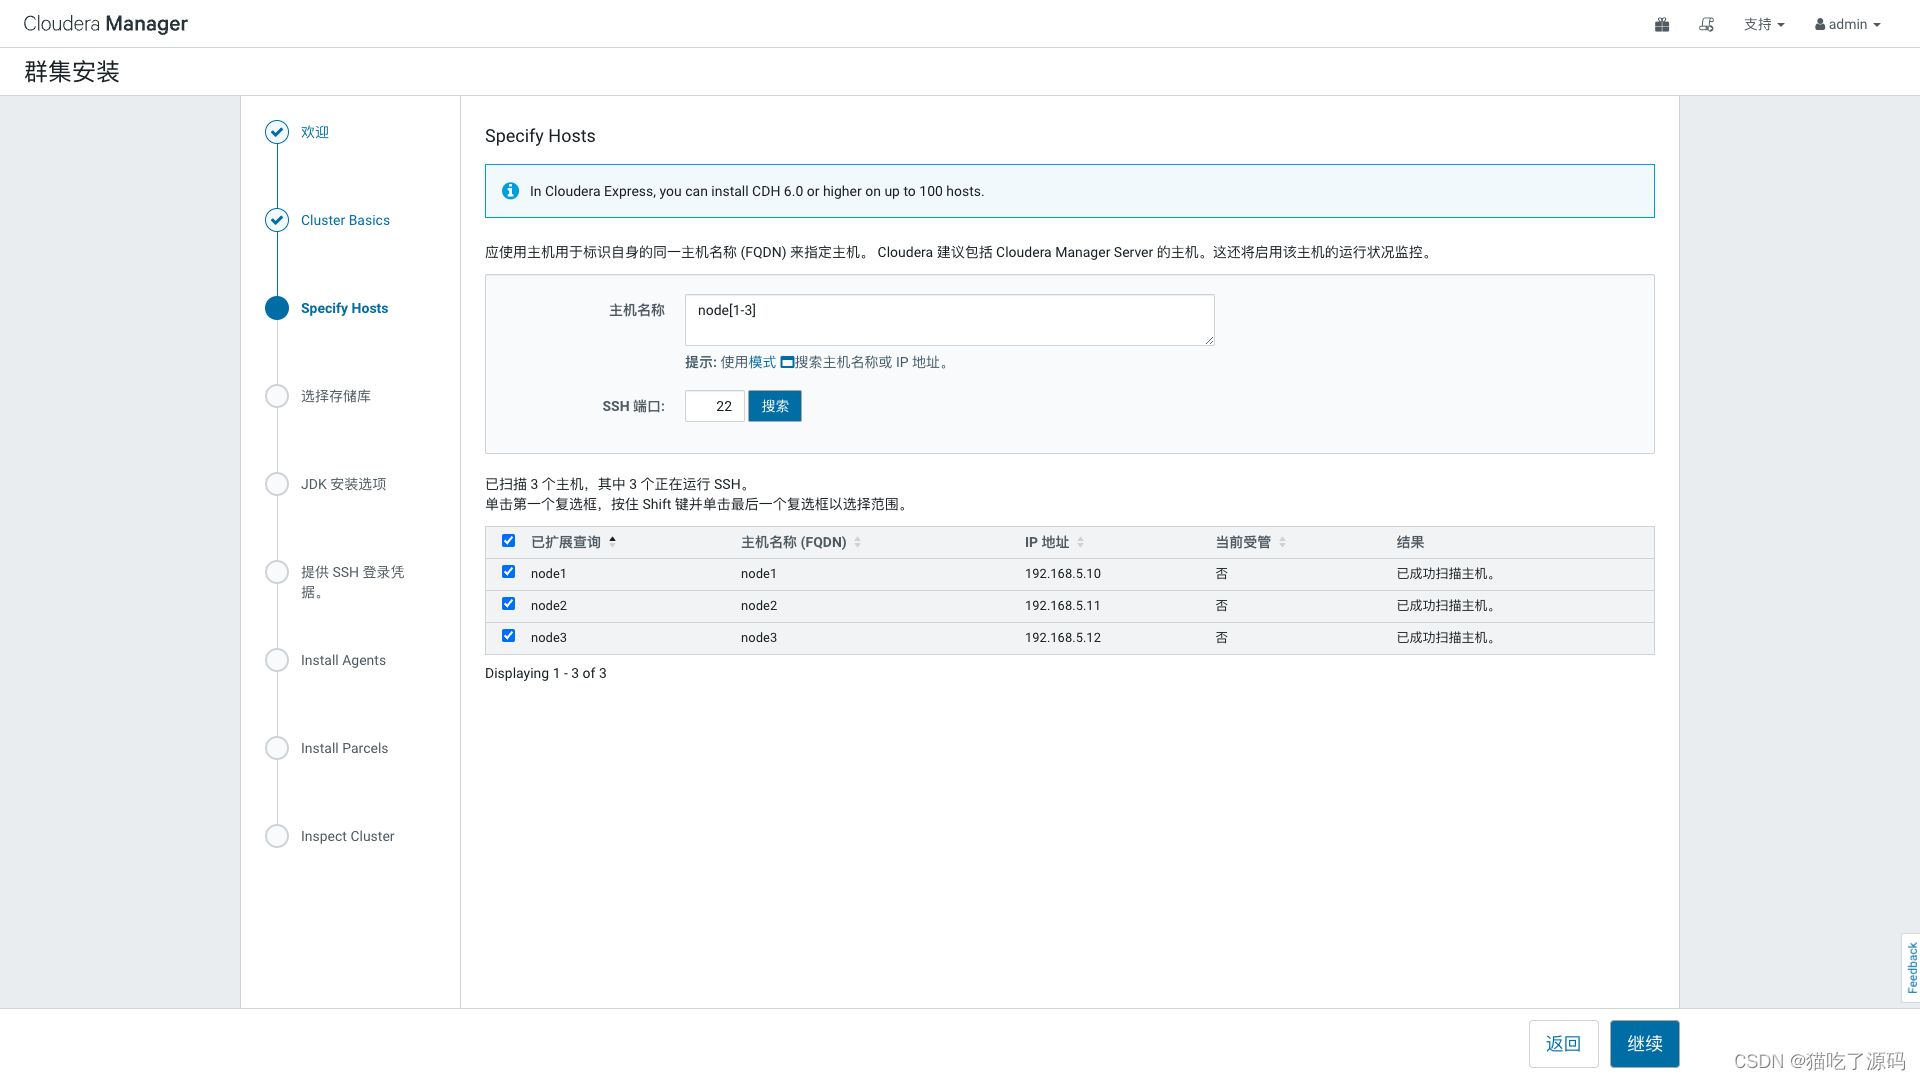The height and width of the screenshot is (1080, 1920).
Task: Uncheck the node1 host checkbox
Action: click(x=508, y=572)
